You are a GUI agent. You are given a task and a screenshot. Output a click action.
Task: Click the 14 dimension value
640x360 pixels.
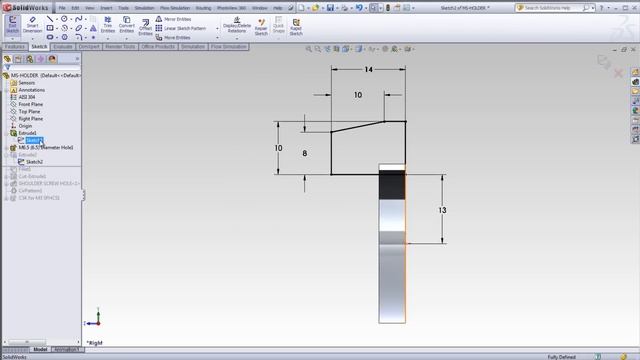[369, 69]
